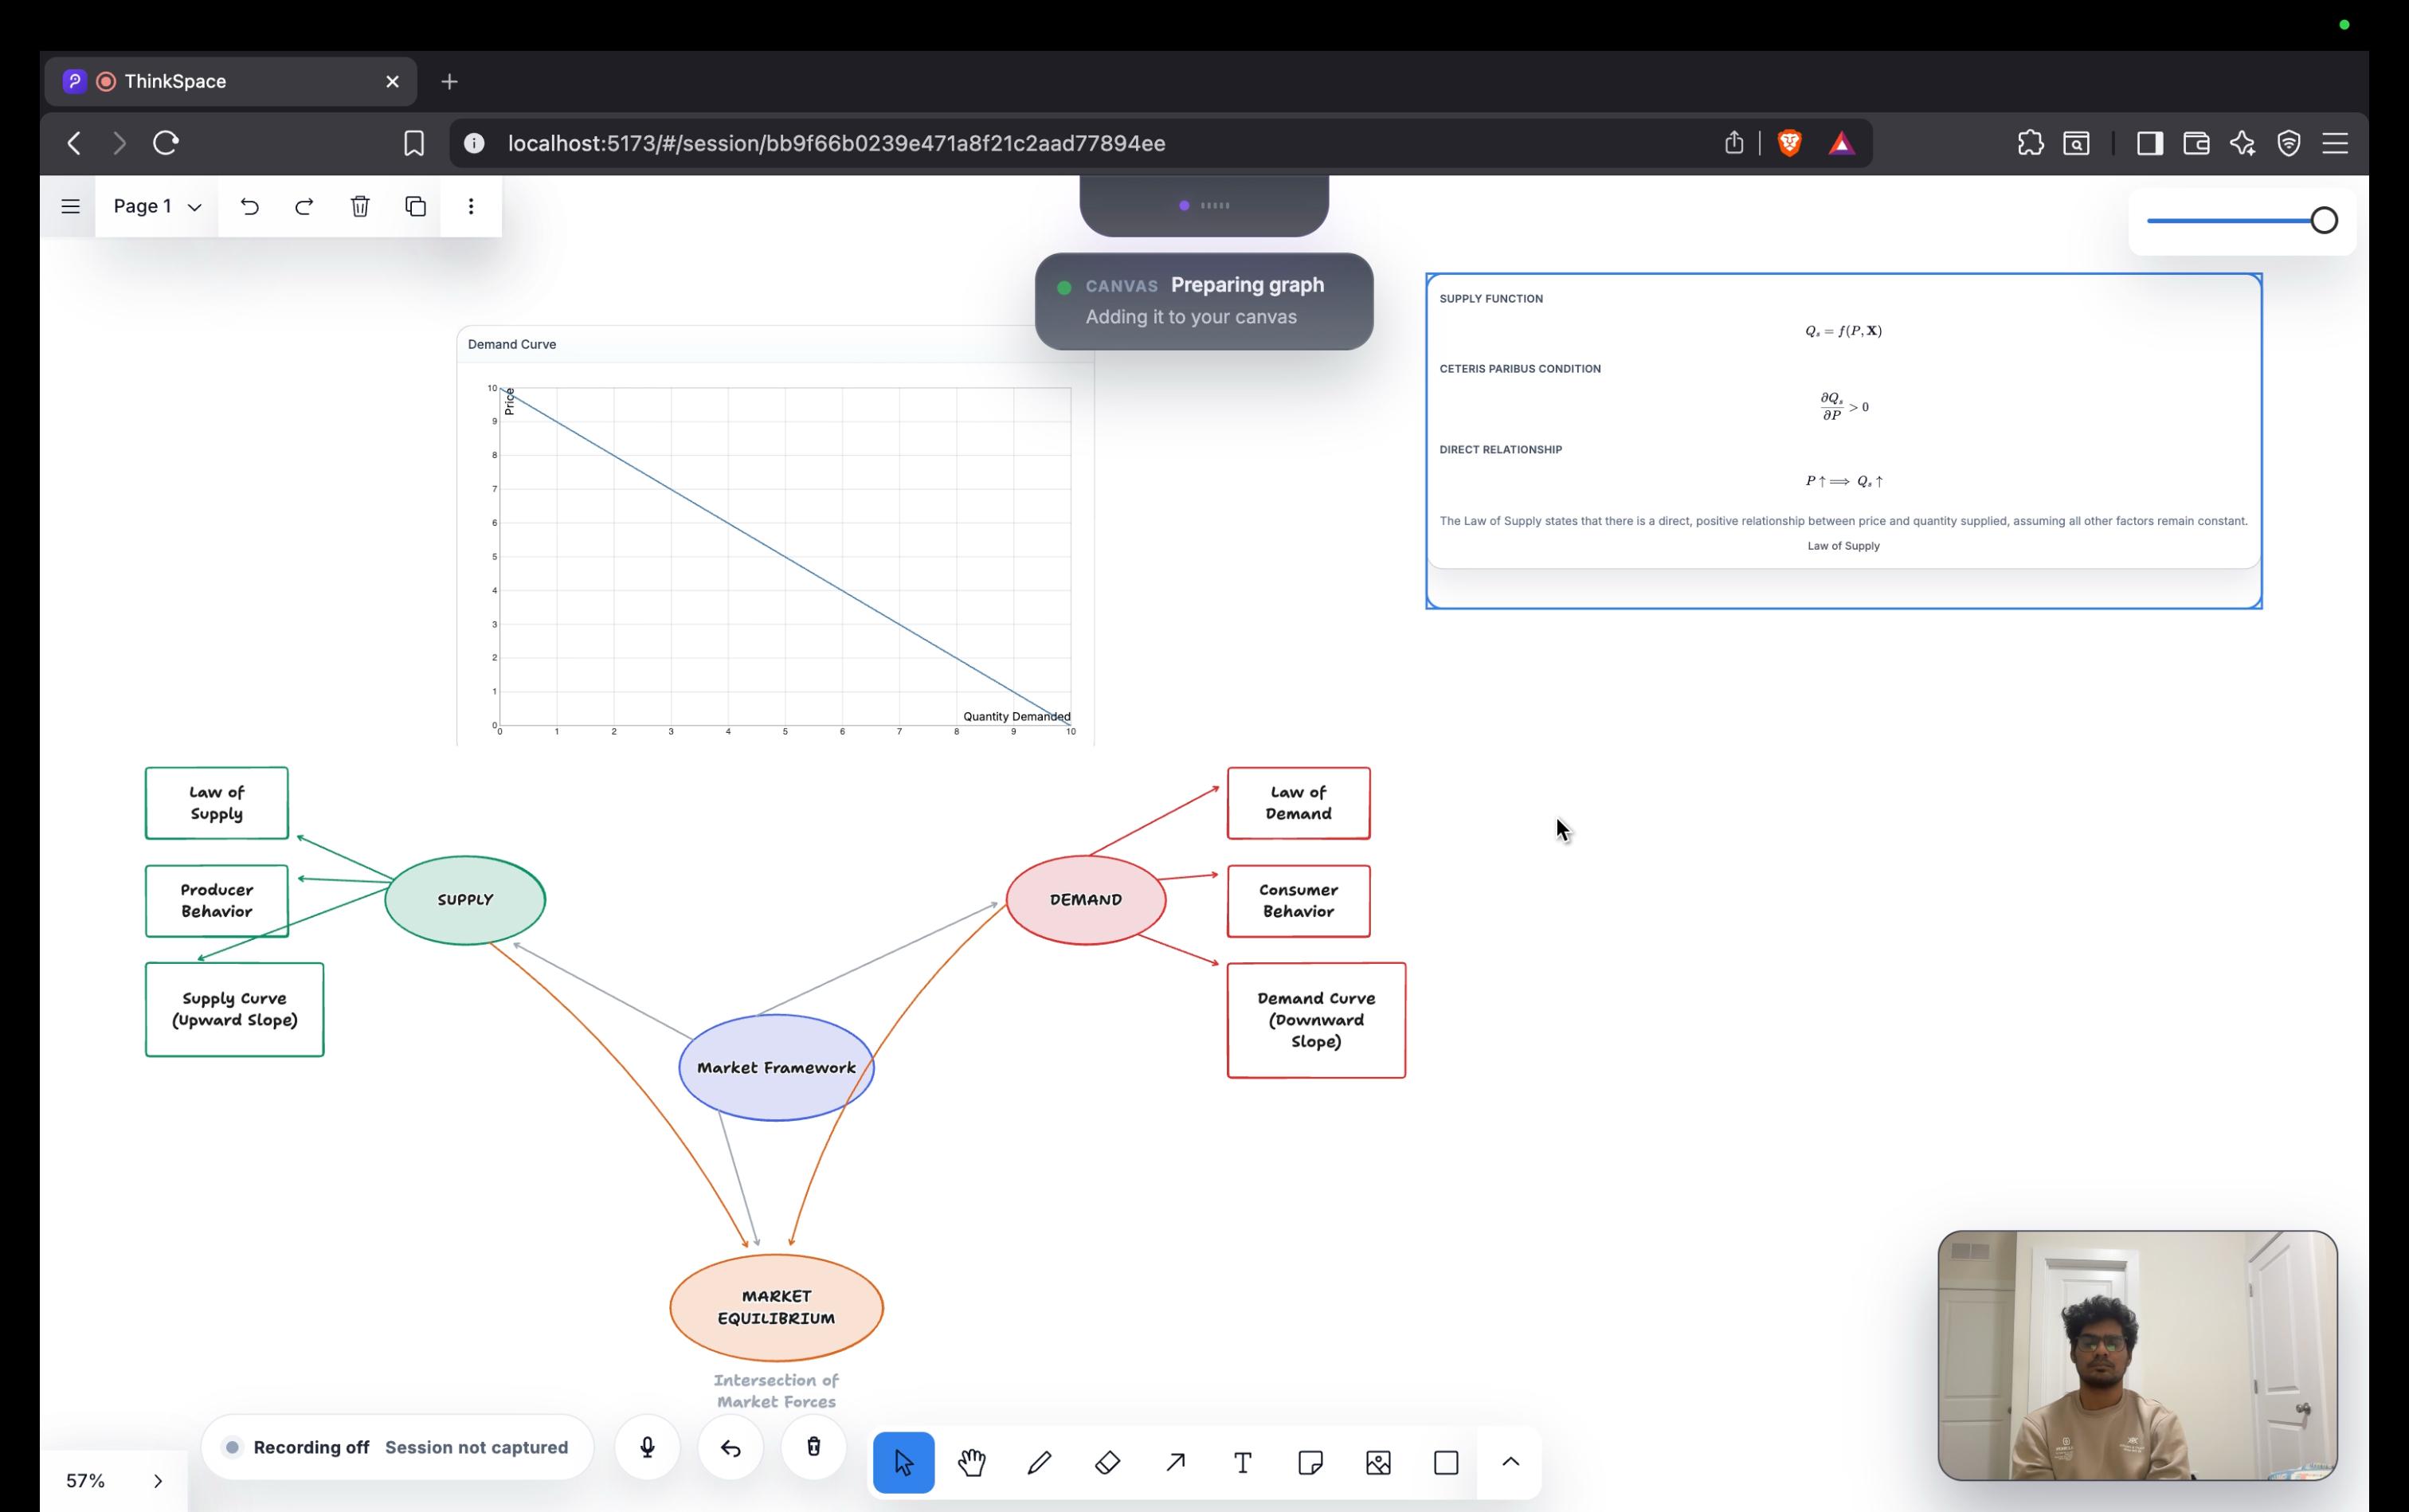This screenshot has width=2409, height=1512.
Task: Select the Hand pan tool
Action: [x=971, y=1463]
